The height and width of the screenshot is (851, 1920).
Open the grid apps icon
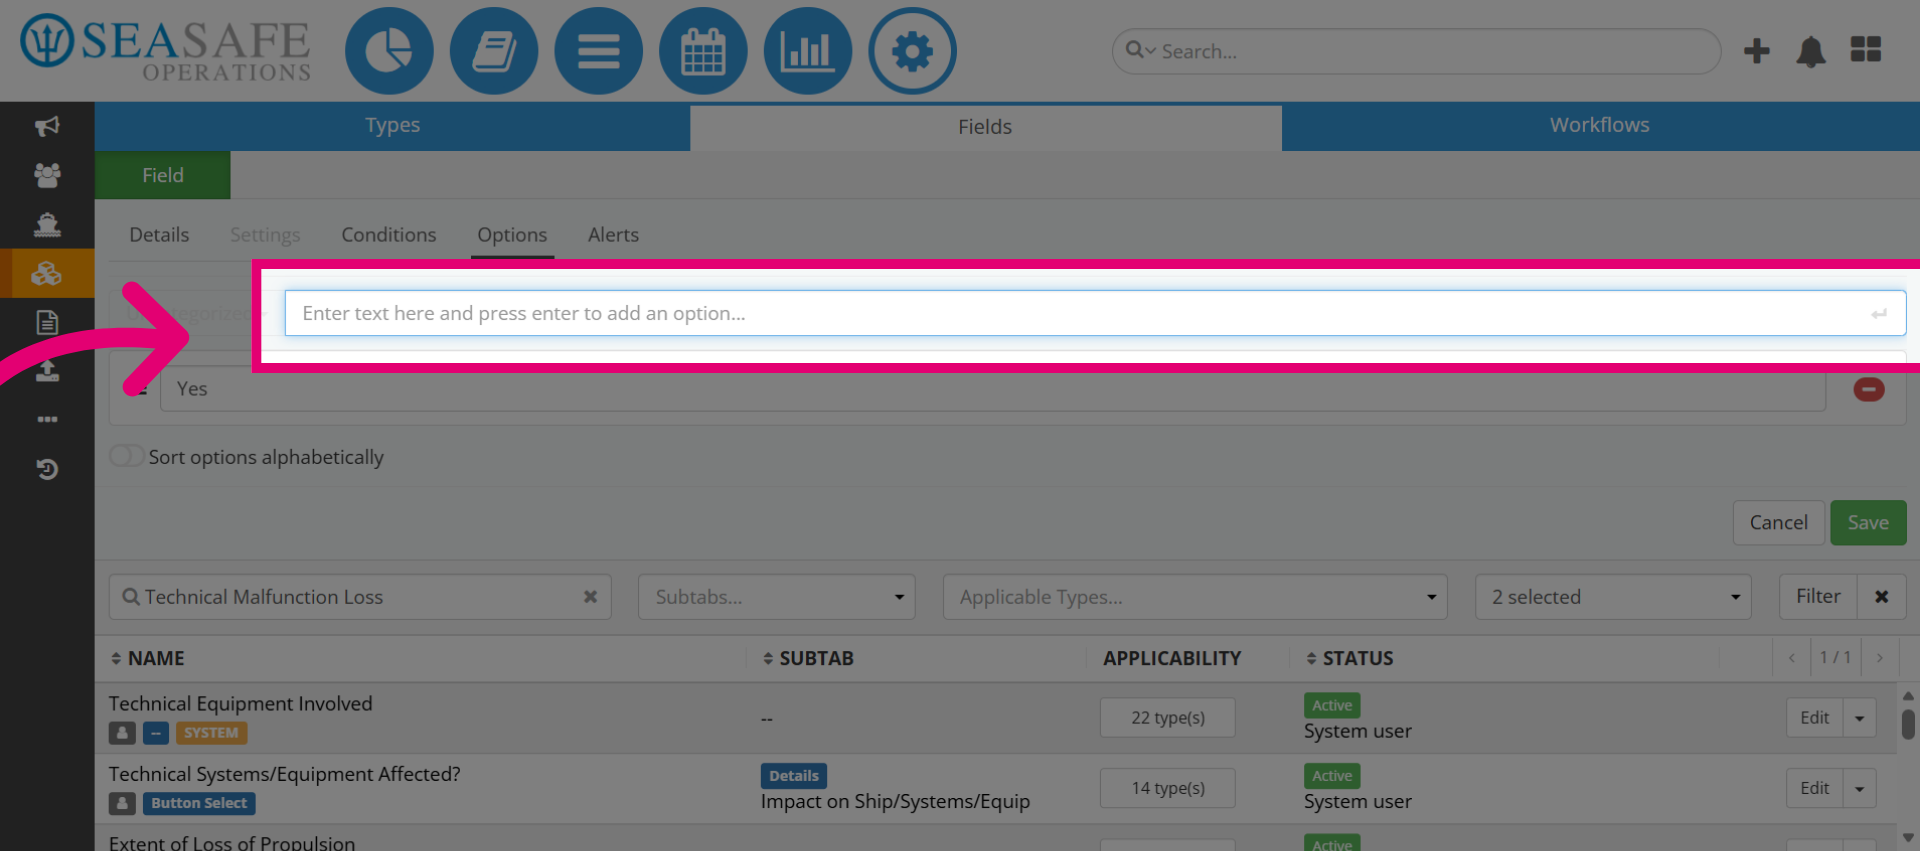coord(1866,49)
